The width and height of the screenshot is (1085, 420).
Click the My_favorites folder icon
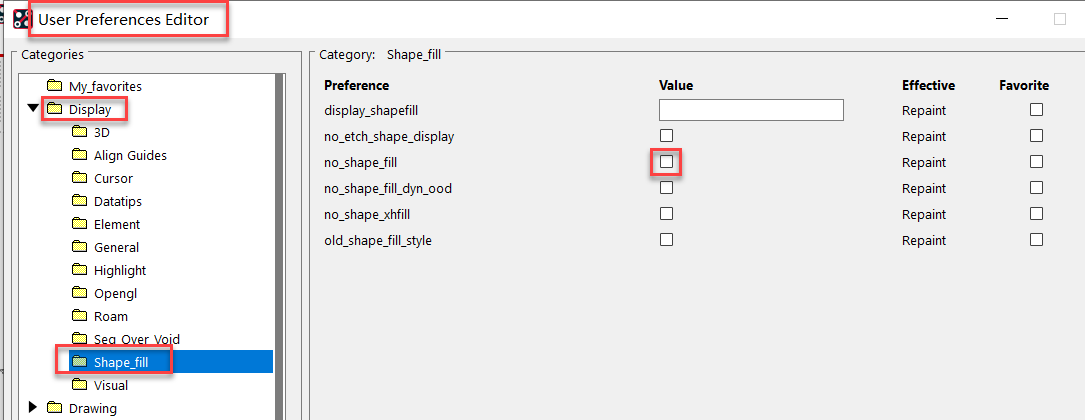[x=54, y=86]
